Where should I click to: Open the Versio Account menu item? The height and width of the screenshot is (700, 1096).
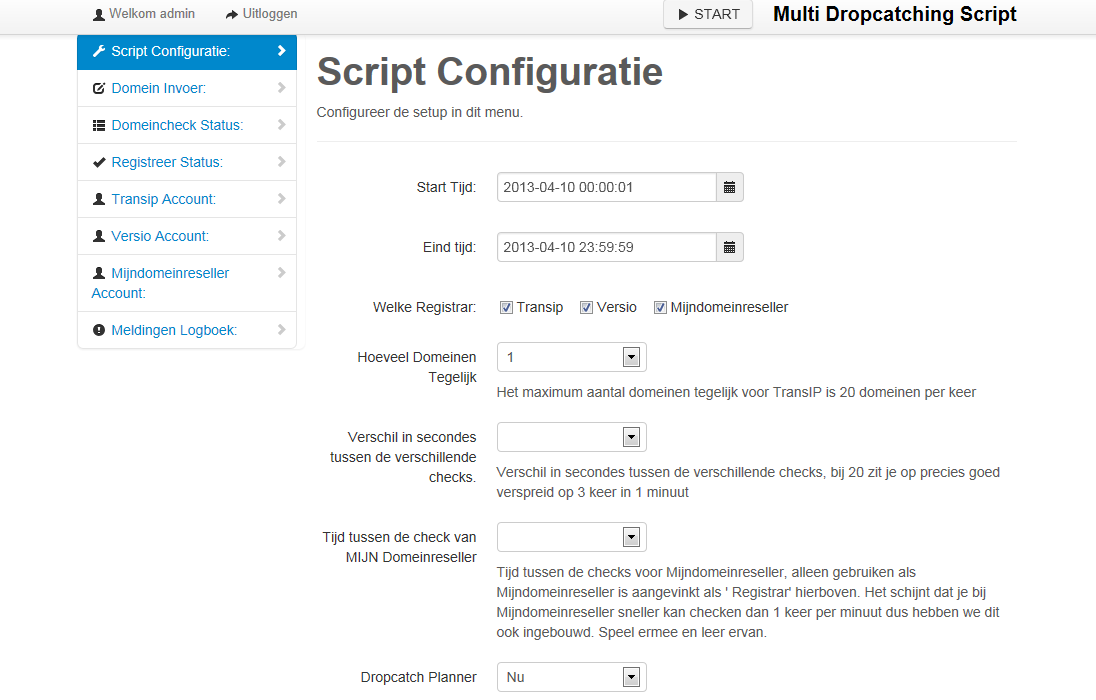click(x=160, y=236)
